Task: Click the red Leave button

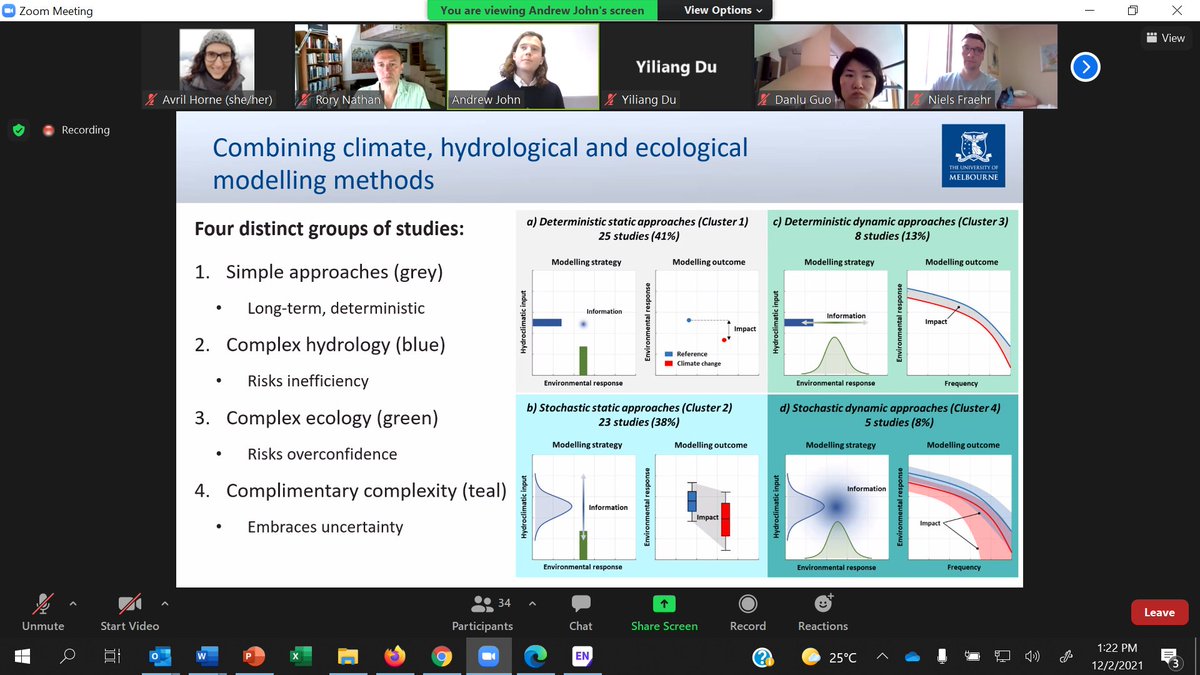Action: coord(1159,612)
